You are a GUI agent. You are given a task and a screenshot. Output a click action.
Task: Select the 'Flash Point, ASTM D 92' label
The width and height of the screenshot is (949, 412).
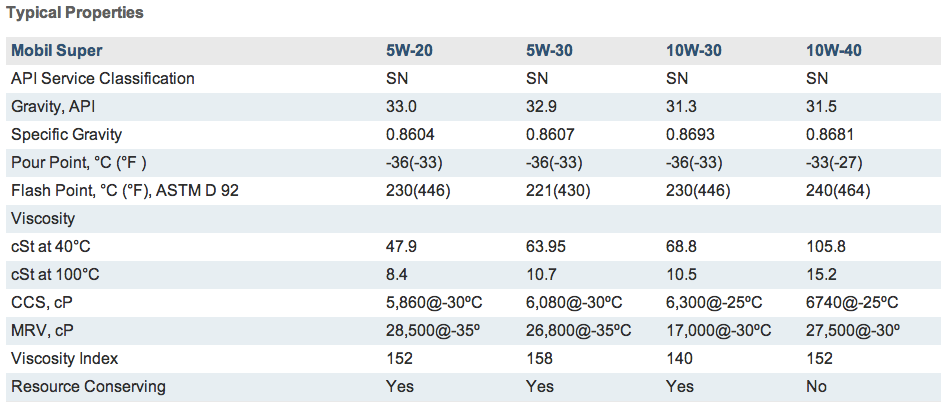coord(125,191)
